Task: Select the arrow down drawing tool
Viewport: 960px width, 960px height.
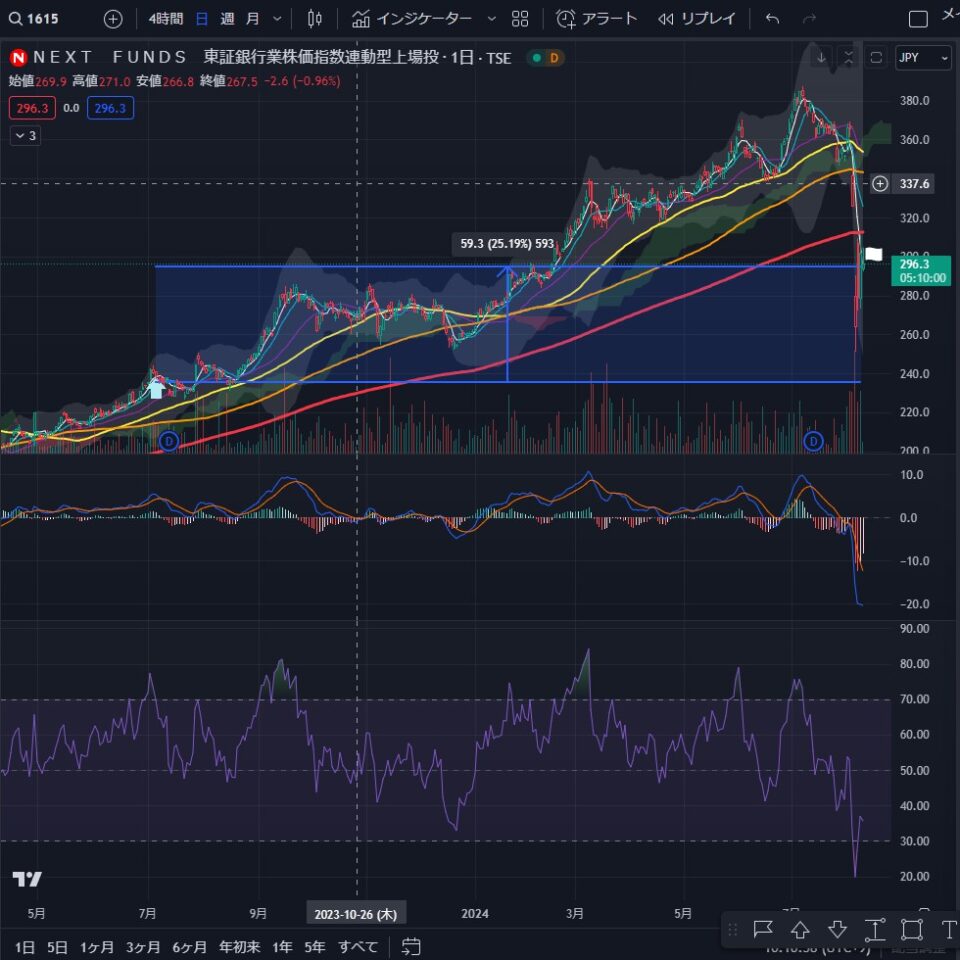Action: tap(838, 930)
